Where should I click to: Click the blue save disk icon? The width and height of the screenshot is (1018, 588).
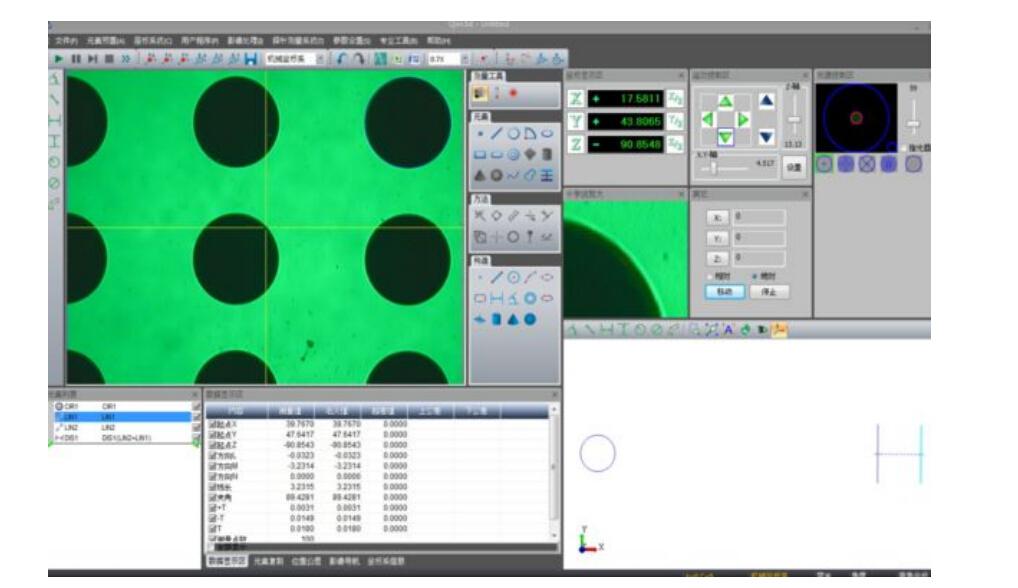coord(250,60)
